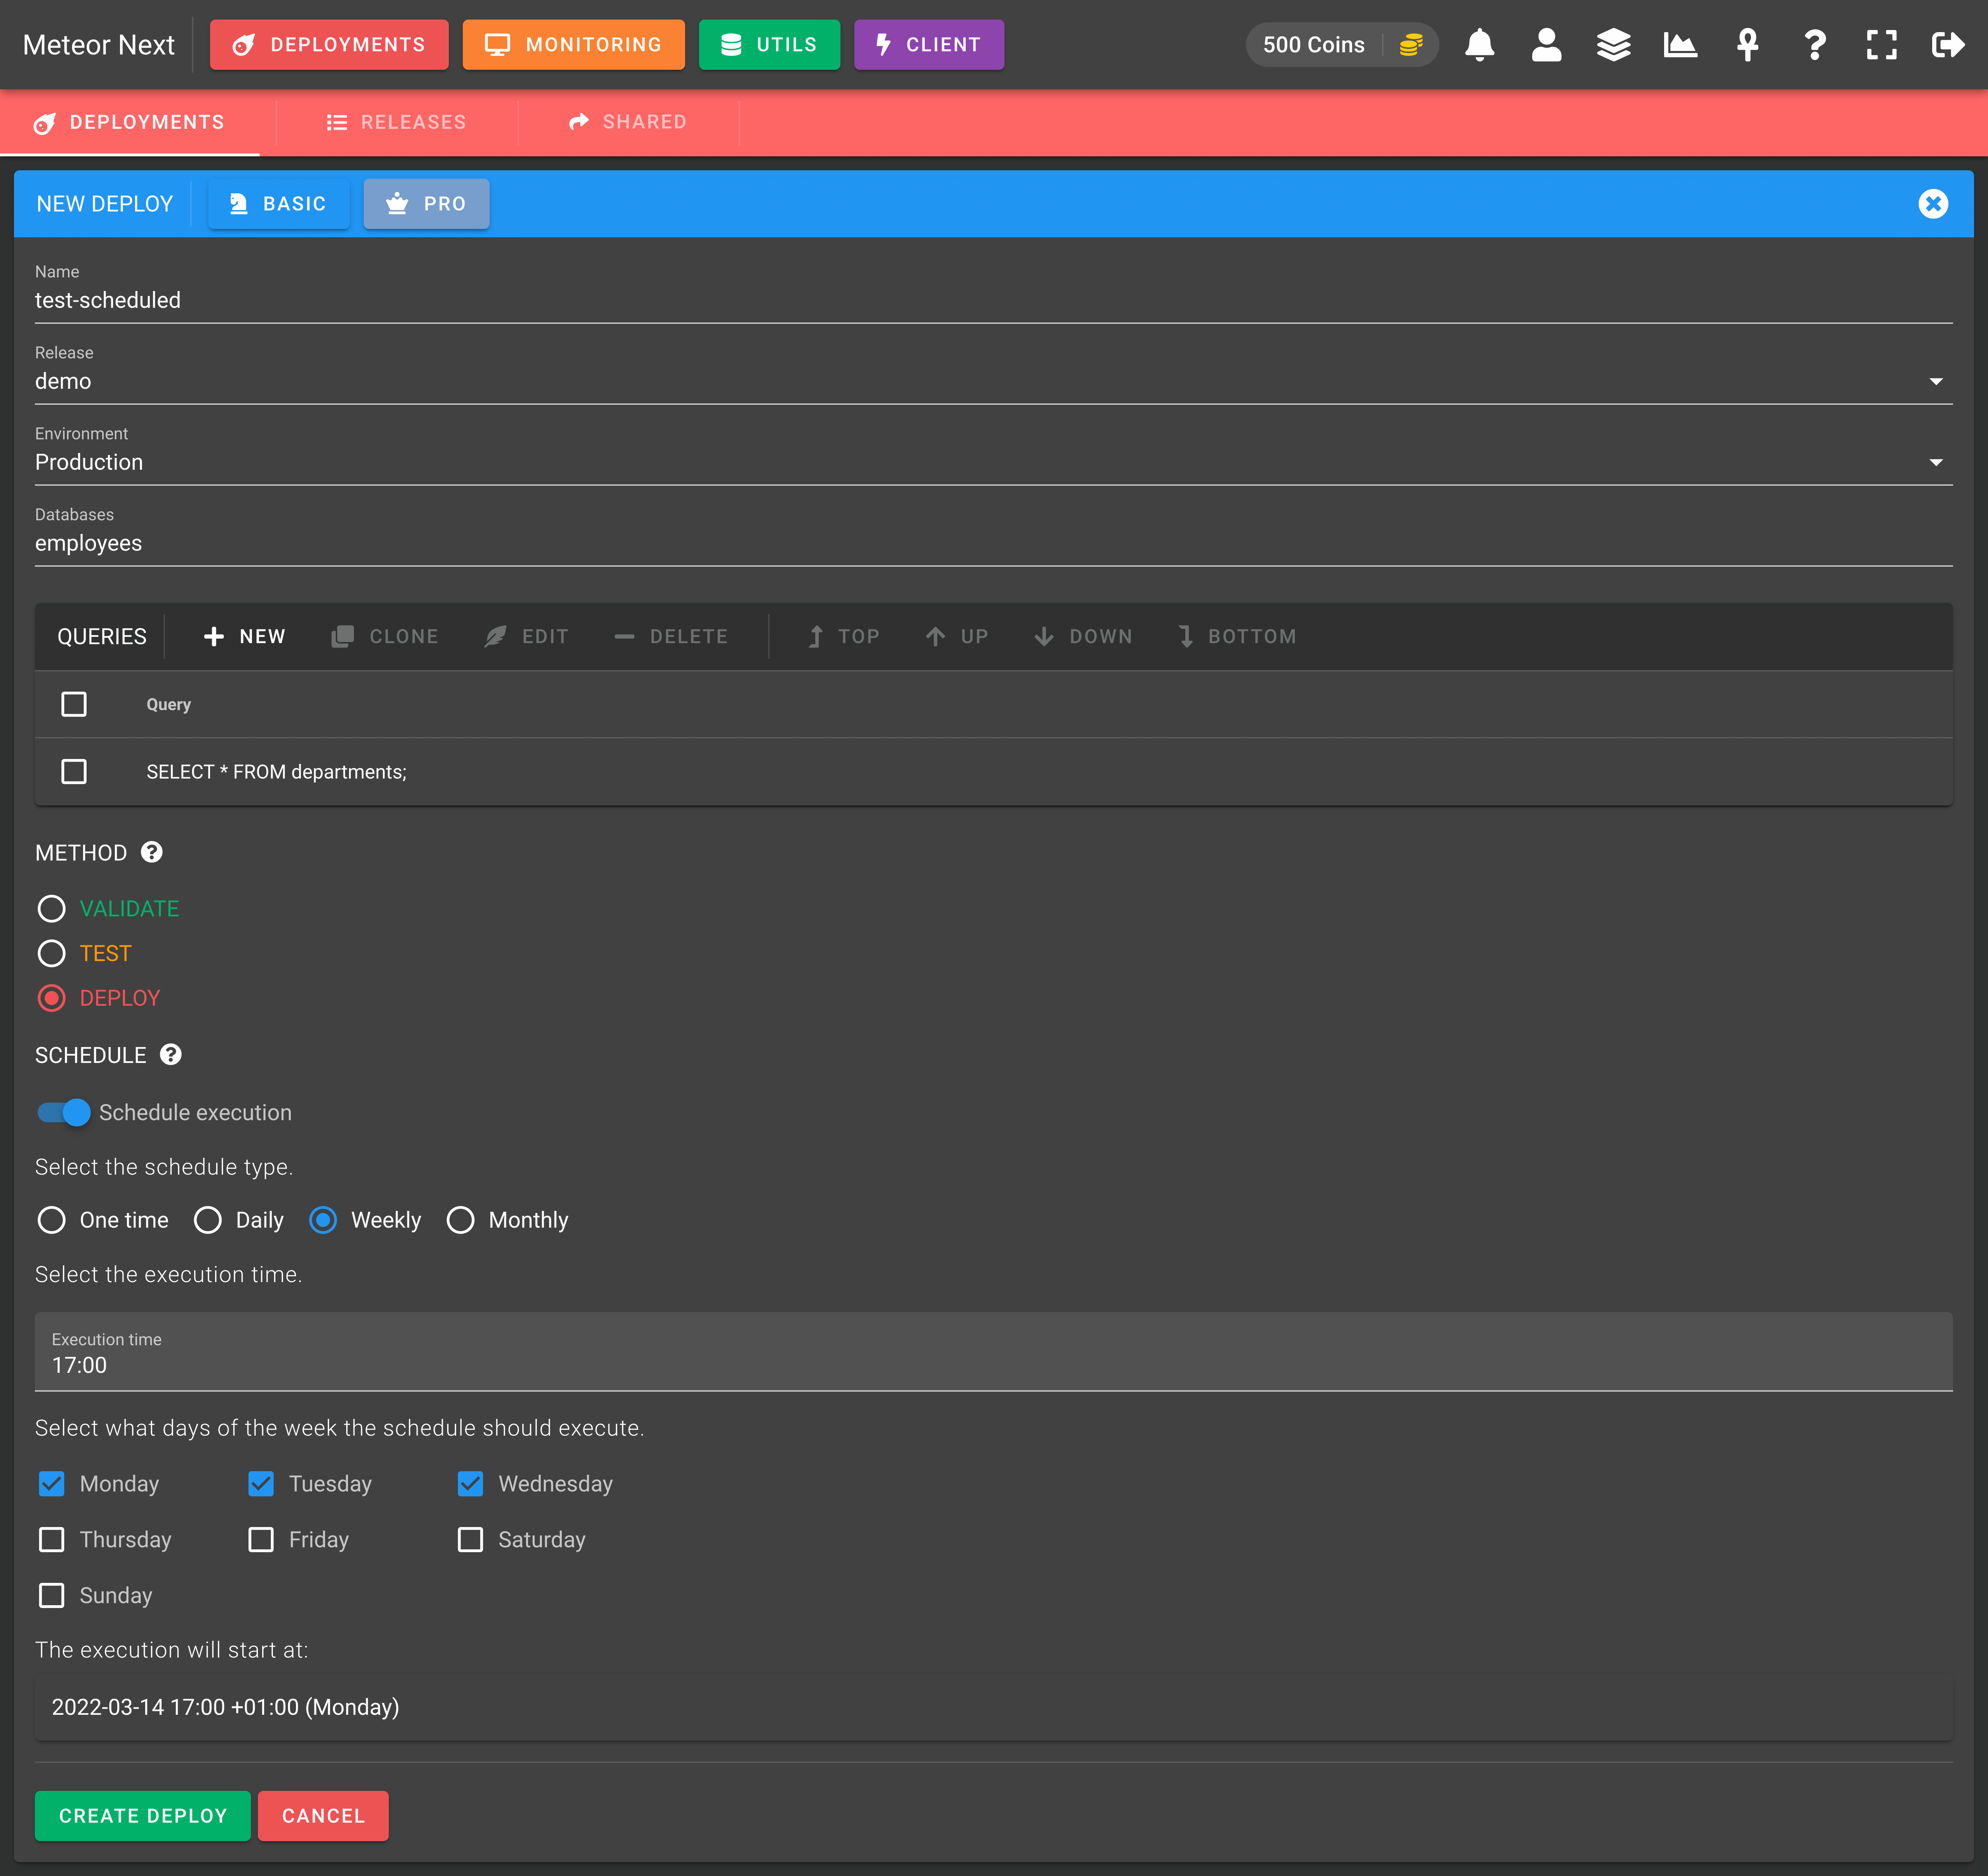Click the CREATE DEPLOY button
This screenshot has height=1876, width=1988.
coord(143,1816)
